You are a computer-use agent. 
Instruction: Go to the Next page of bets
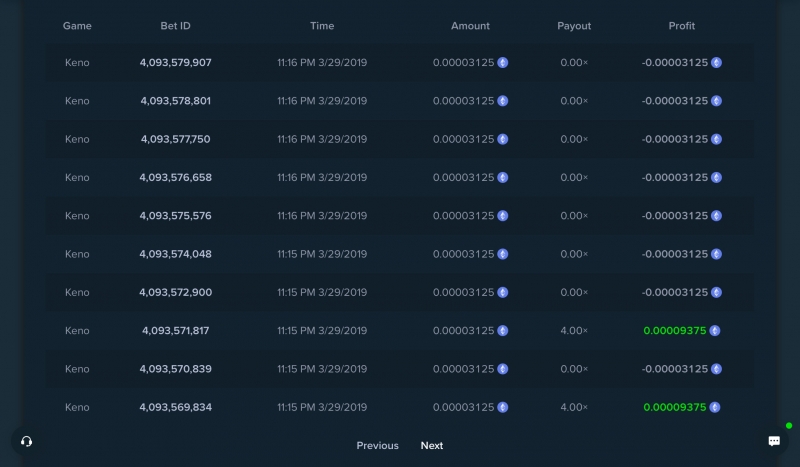pos(432,446)
